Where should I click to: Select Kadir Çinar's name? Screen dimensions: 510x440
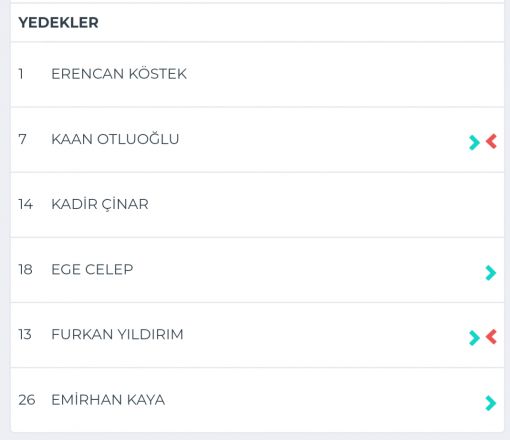(x=100, y=204)
